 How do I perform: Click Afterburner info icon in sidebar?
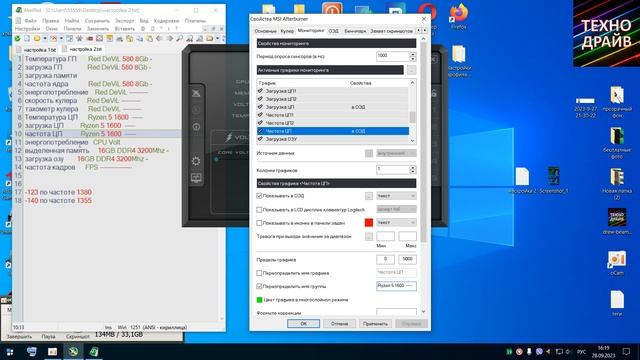196,127
